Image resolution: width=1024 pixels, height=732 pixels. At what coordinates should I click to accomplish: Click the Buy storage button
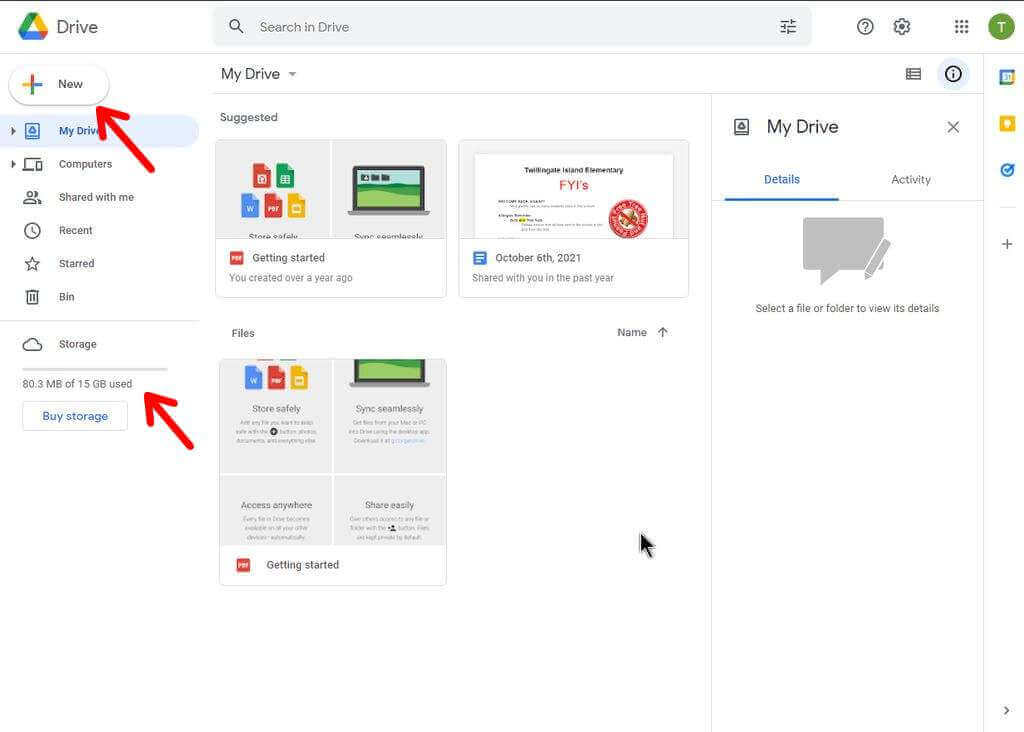(x=75, y=416)
